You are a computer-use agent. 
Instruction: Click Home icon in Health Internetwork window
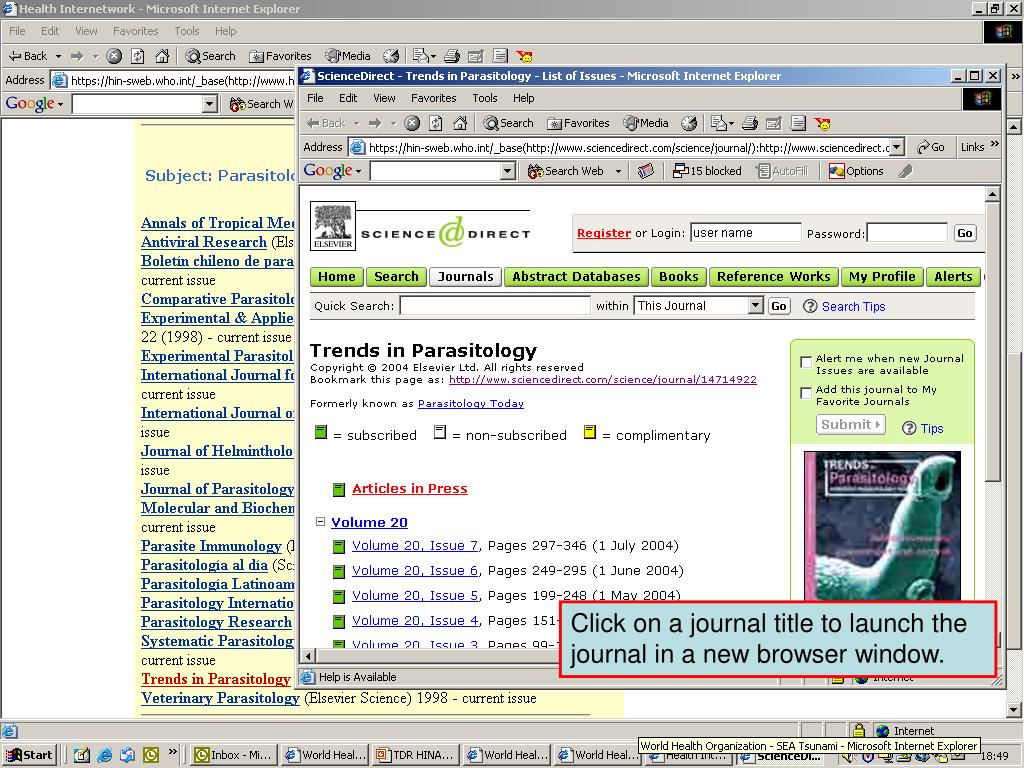pos(162,56)
